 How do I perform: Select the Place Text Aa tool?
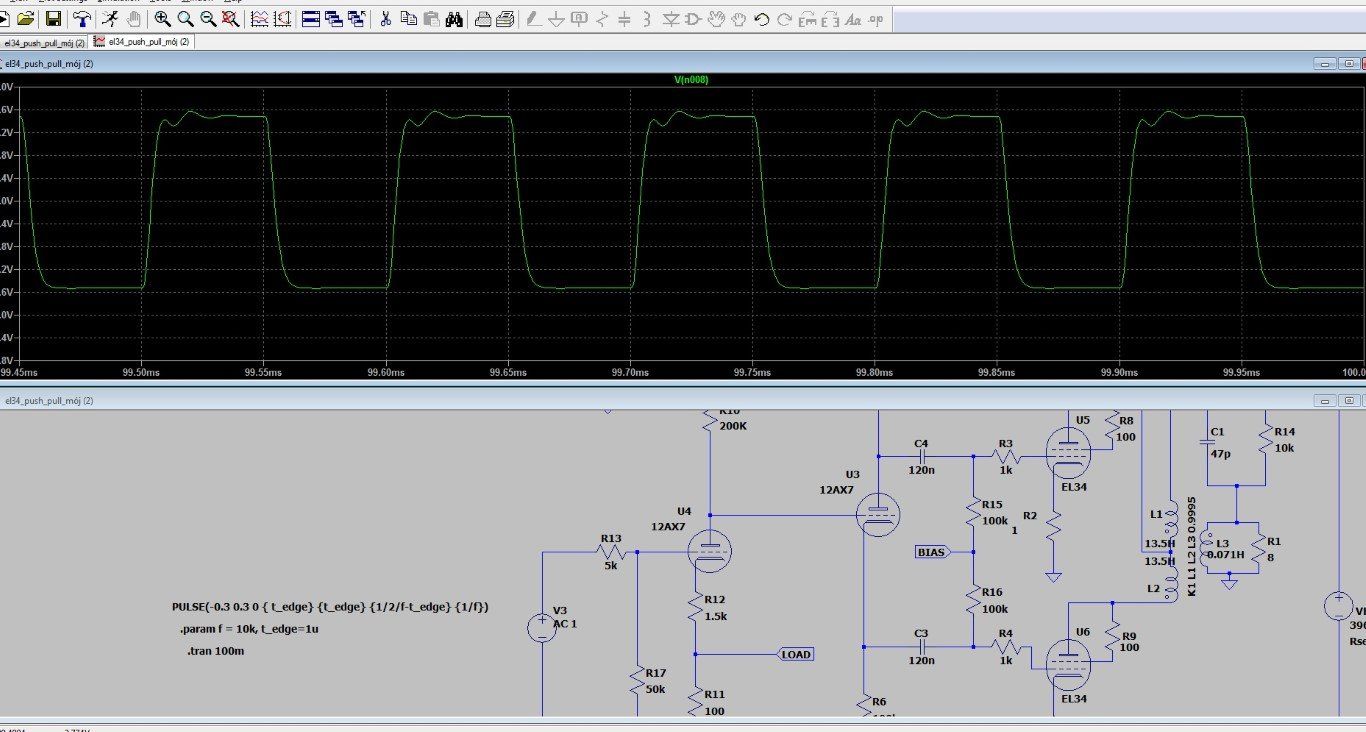point(853,19)
